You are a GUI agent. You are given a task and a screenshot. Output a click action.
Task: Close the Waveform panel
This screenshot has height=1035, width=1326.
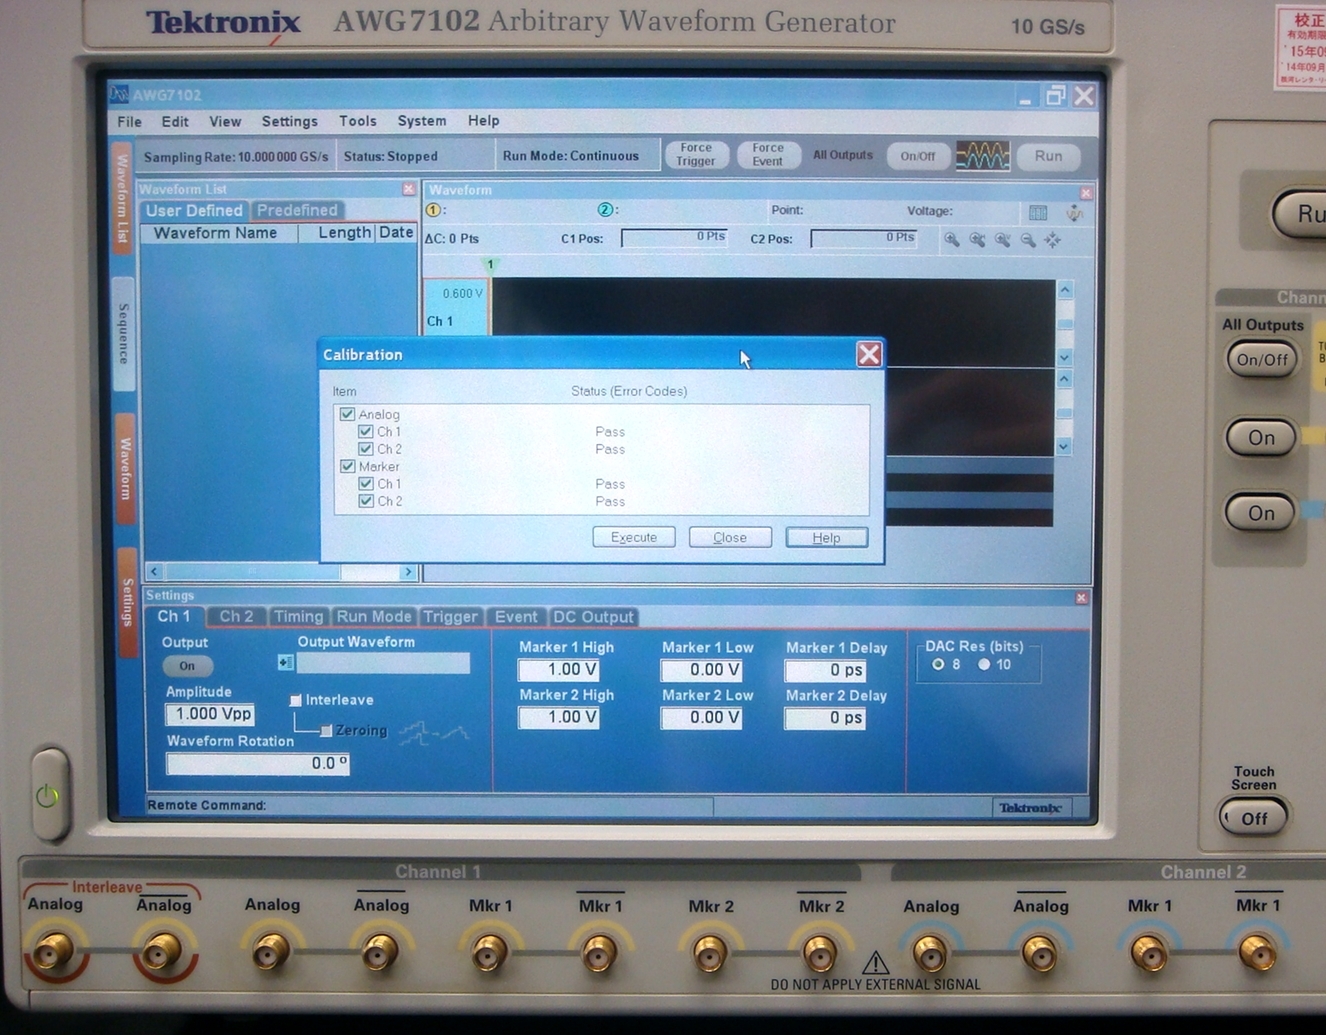point(1086,192)
